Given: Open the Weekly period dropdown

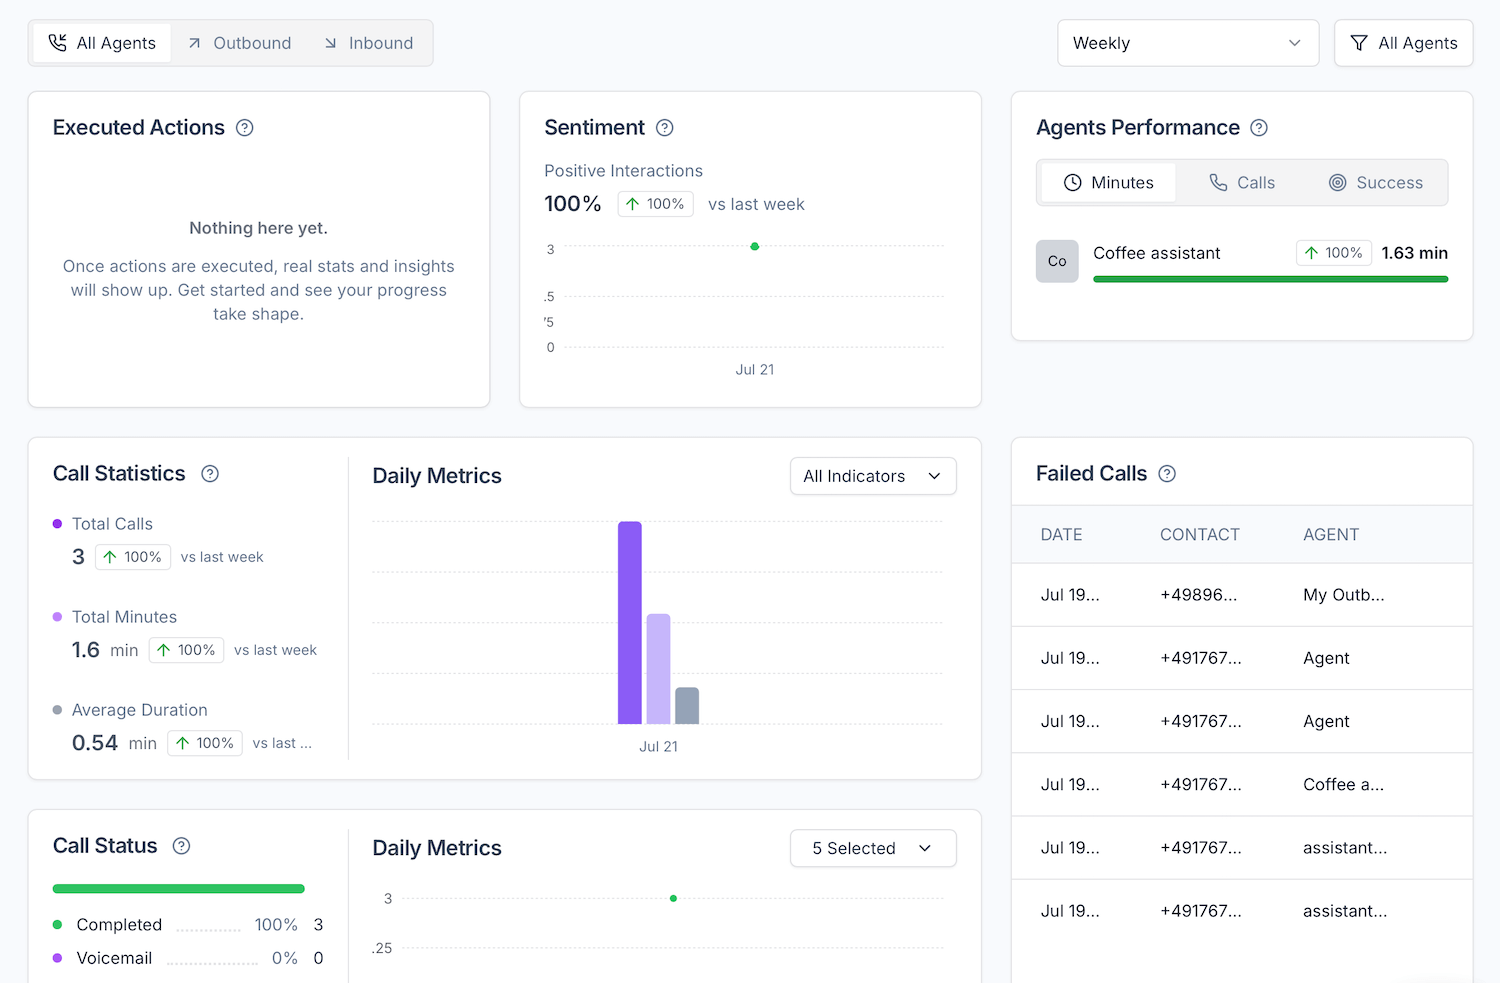Looking at the screenshot, I should [x=1188, y=43].
